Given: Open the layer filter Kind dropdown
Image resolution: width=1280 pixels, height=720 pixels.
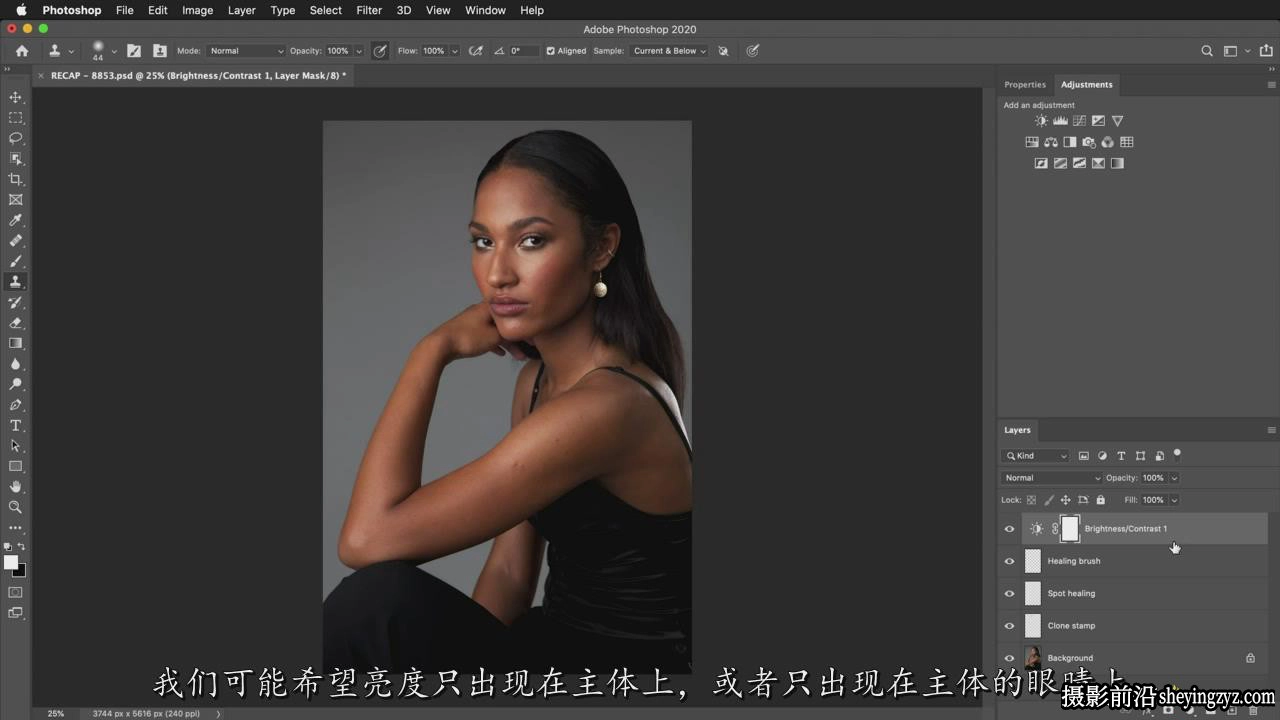Looking at the screenshot, I should [1036, 456].
